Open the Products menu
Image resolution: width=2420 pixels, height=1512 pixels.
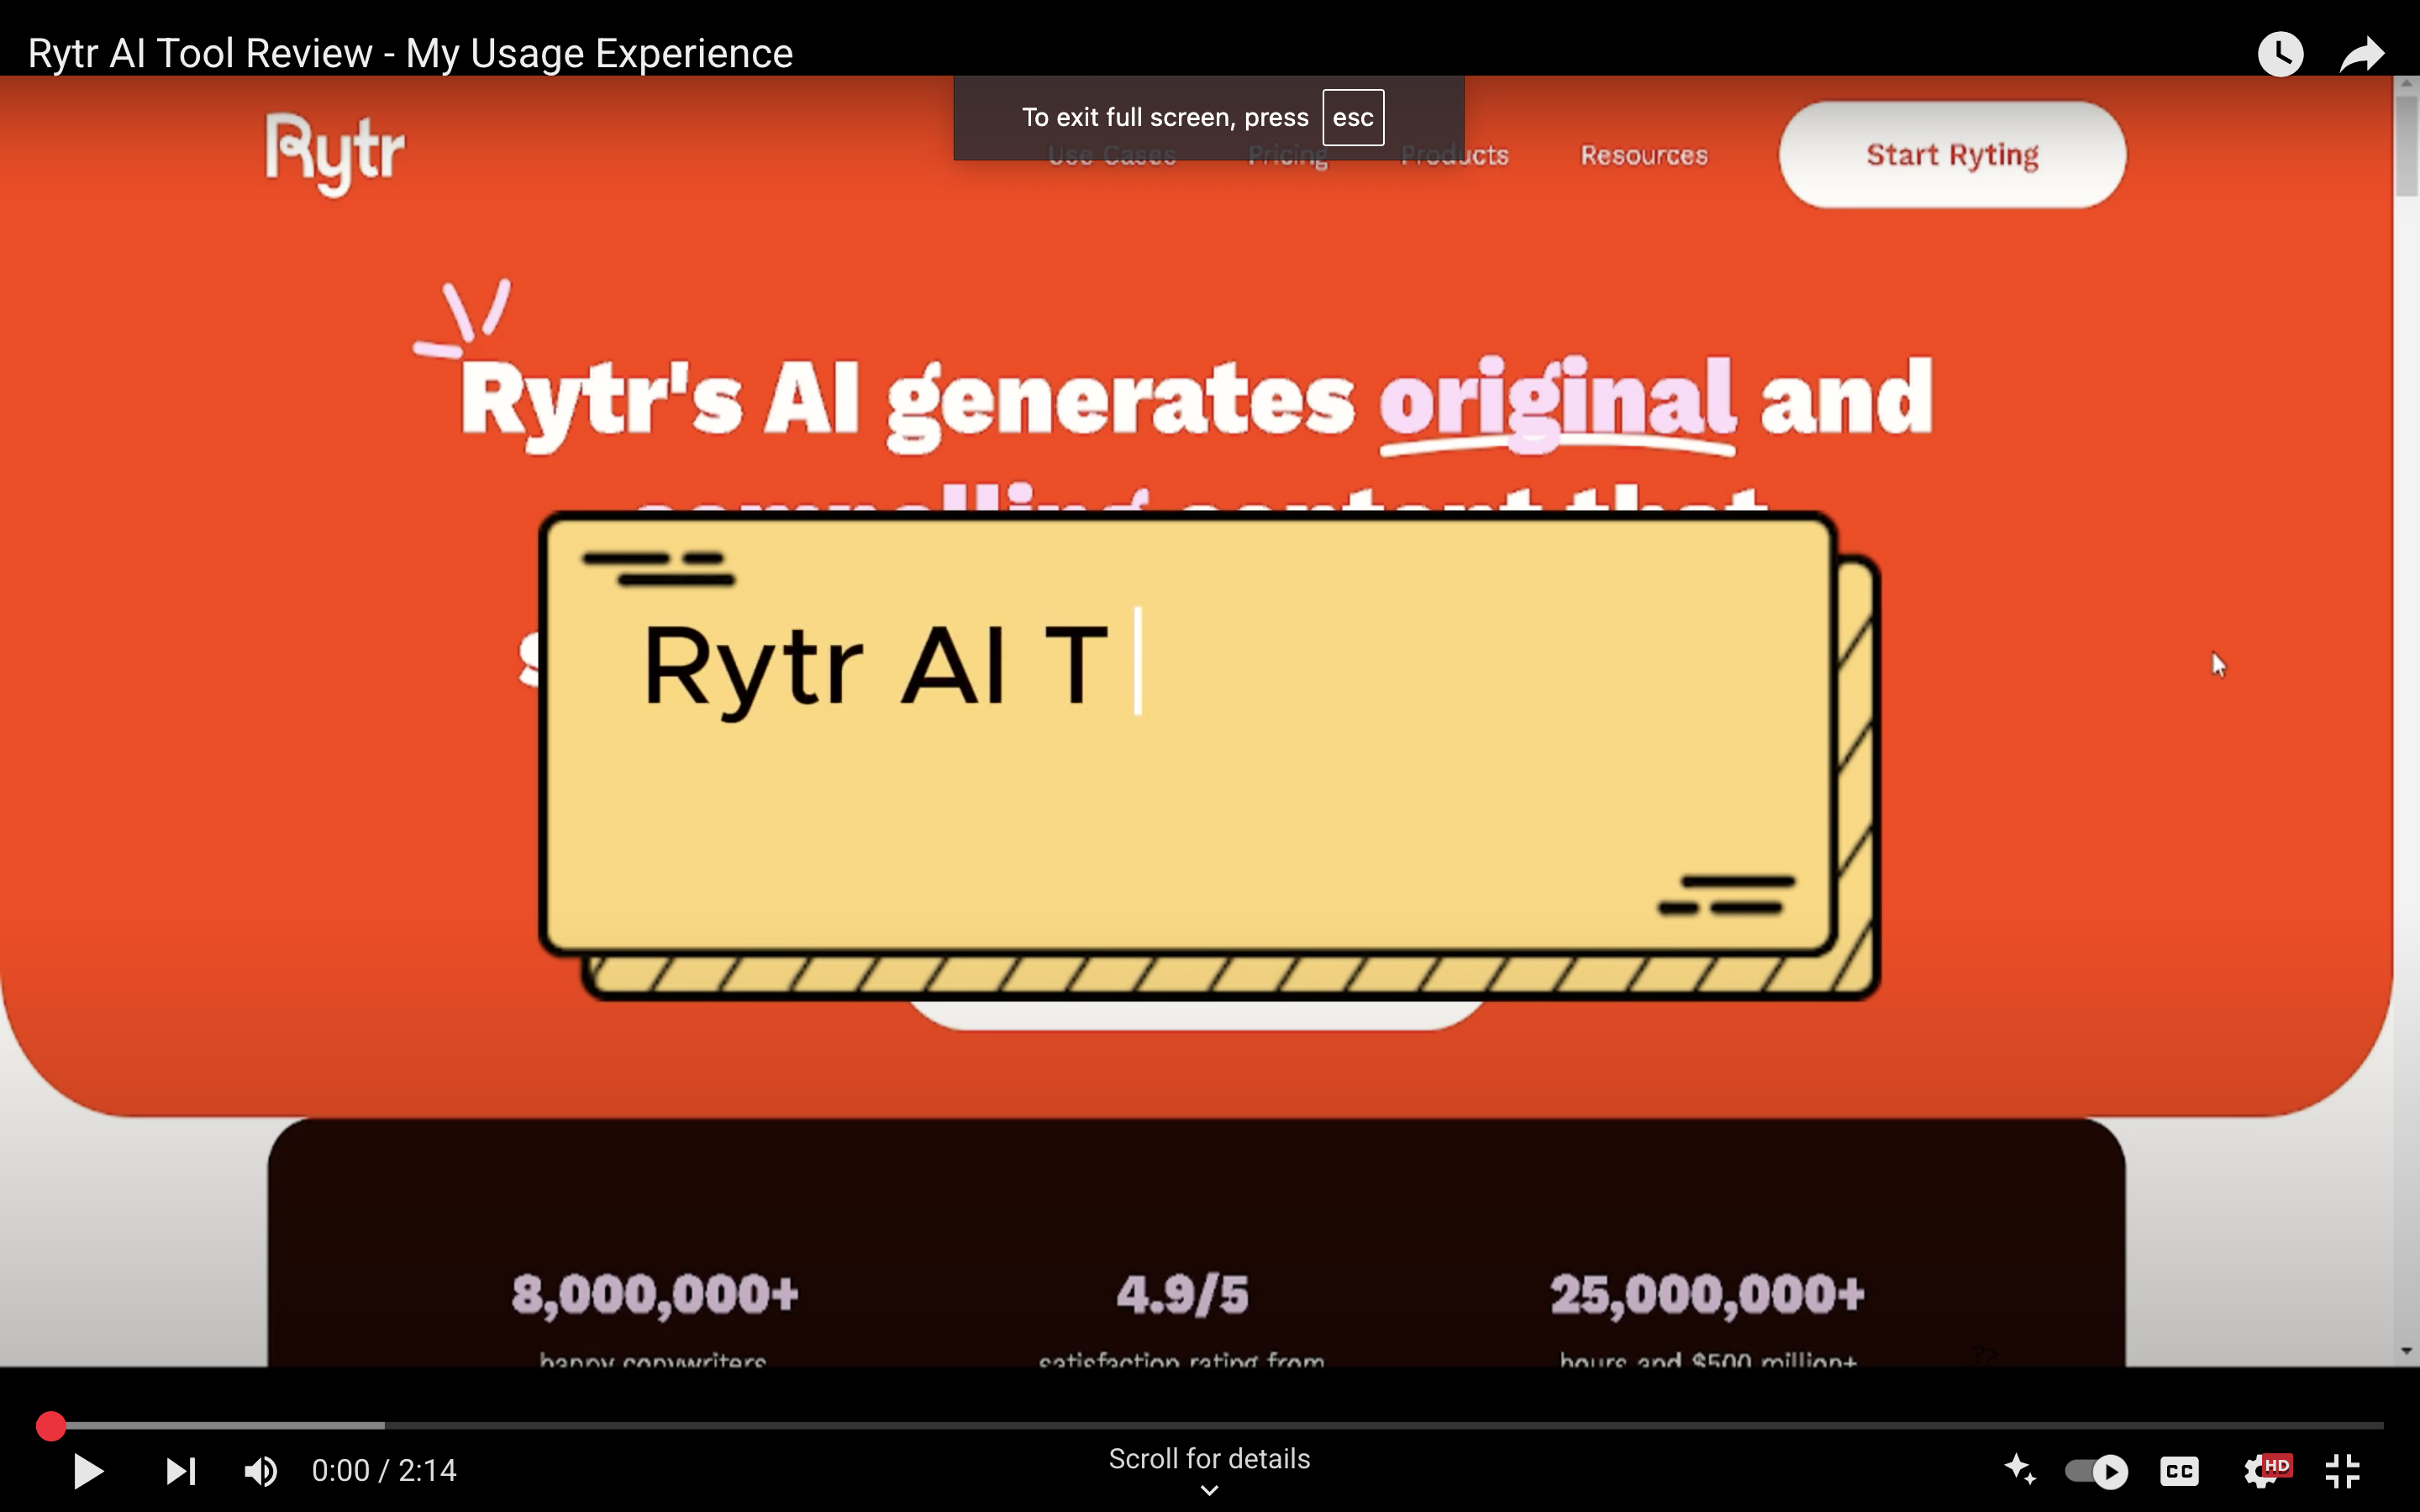pyautogui.click(x=1454, y=155)
